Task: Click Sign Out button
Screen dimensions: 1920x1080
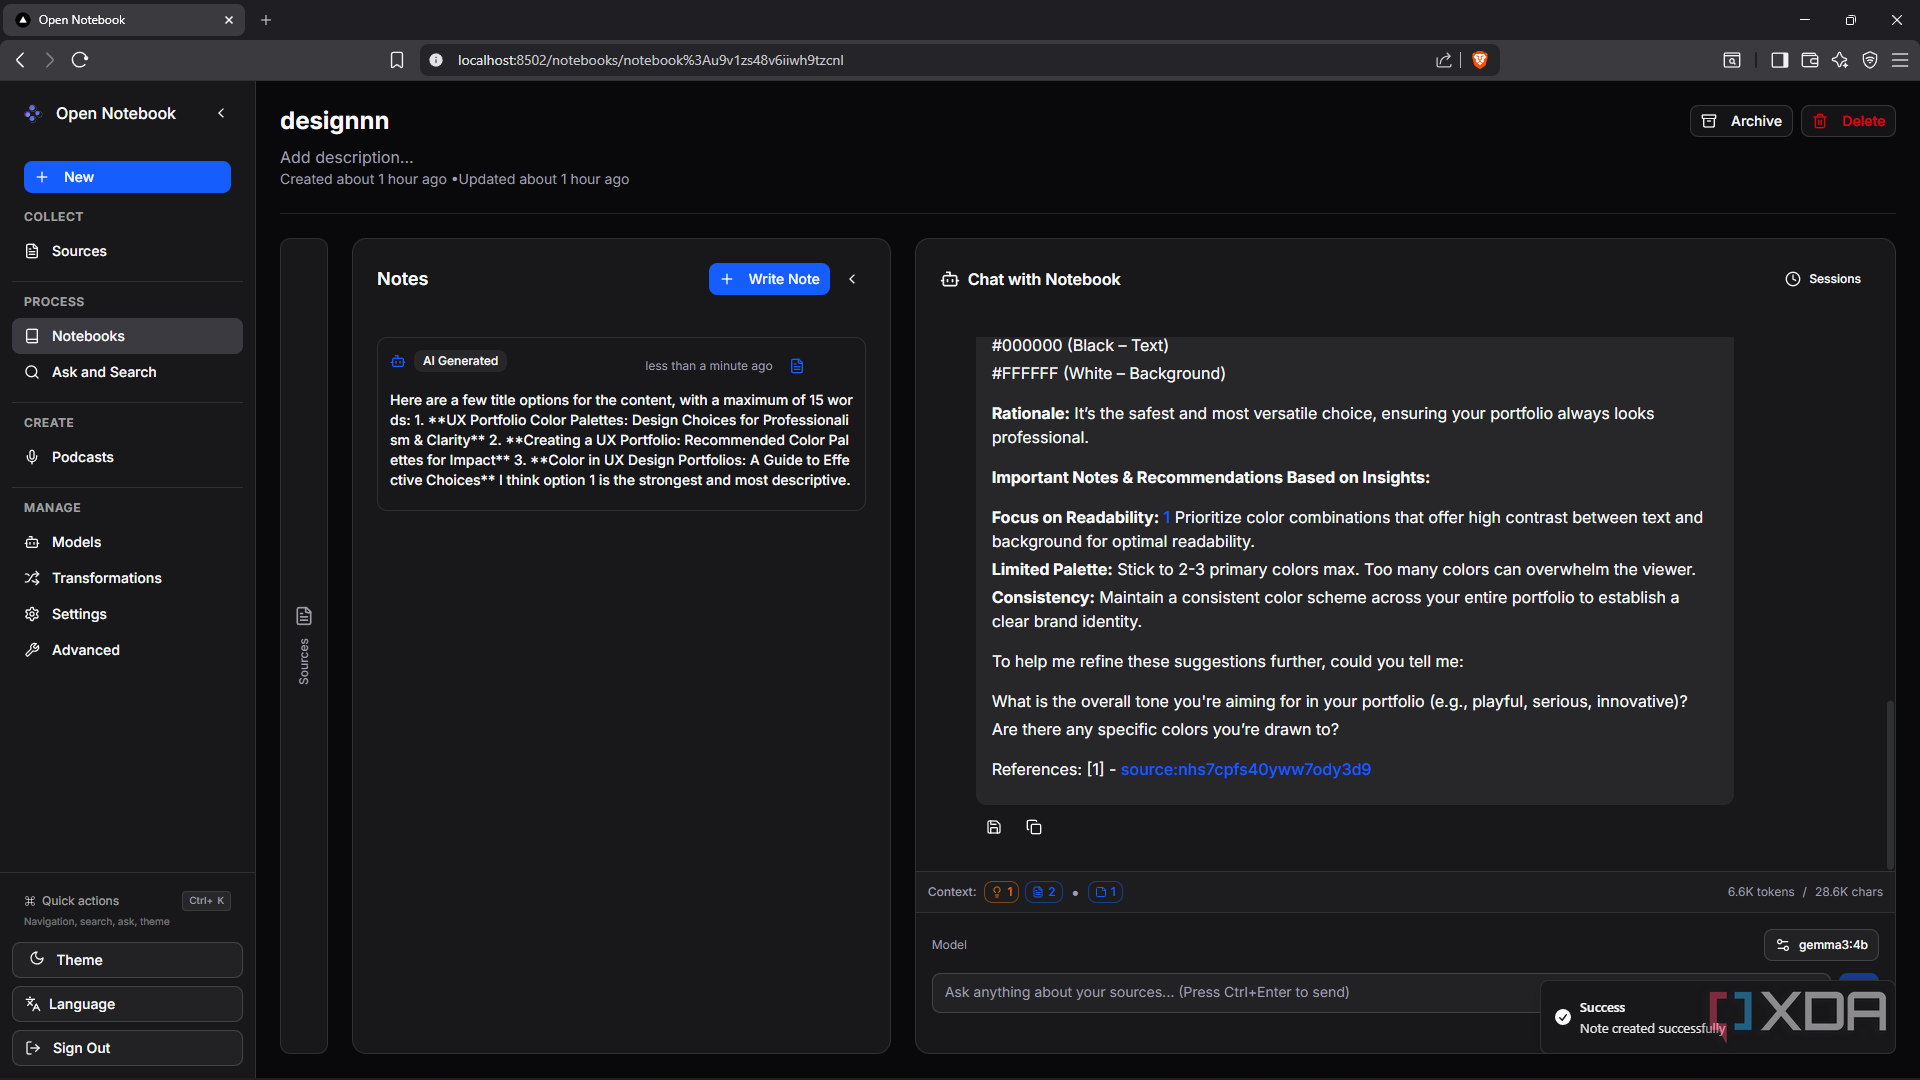Action: pos(127,1048)
